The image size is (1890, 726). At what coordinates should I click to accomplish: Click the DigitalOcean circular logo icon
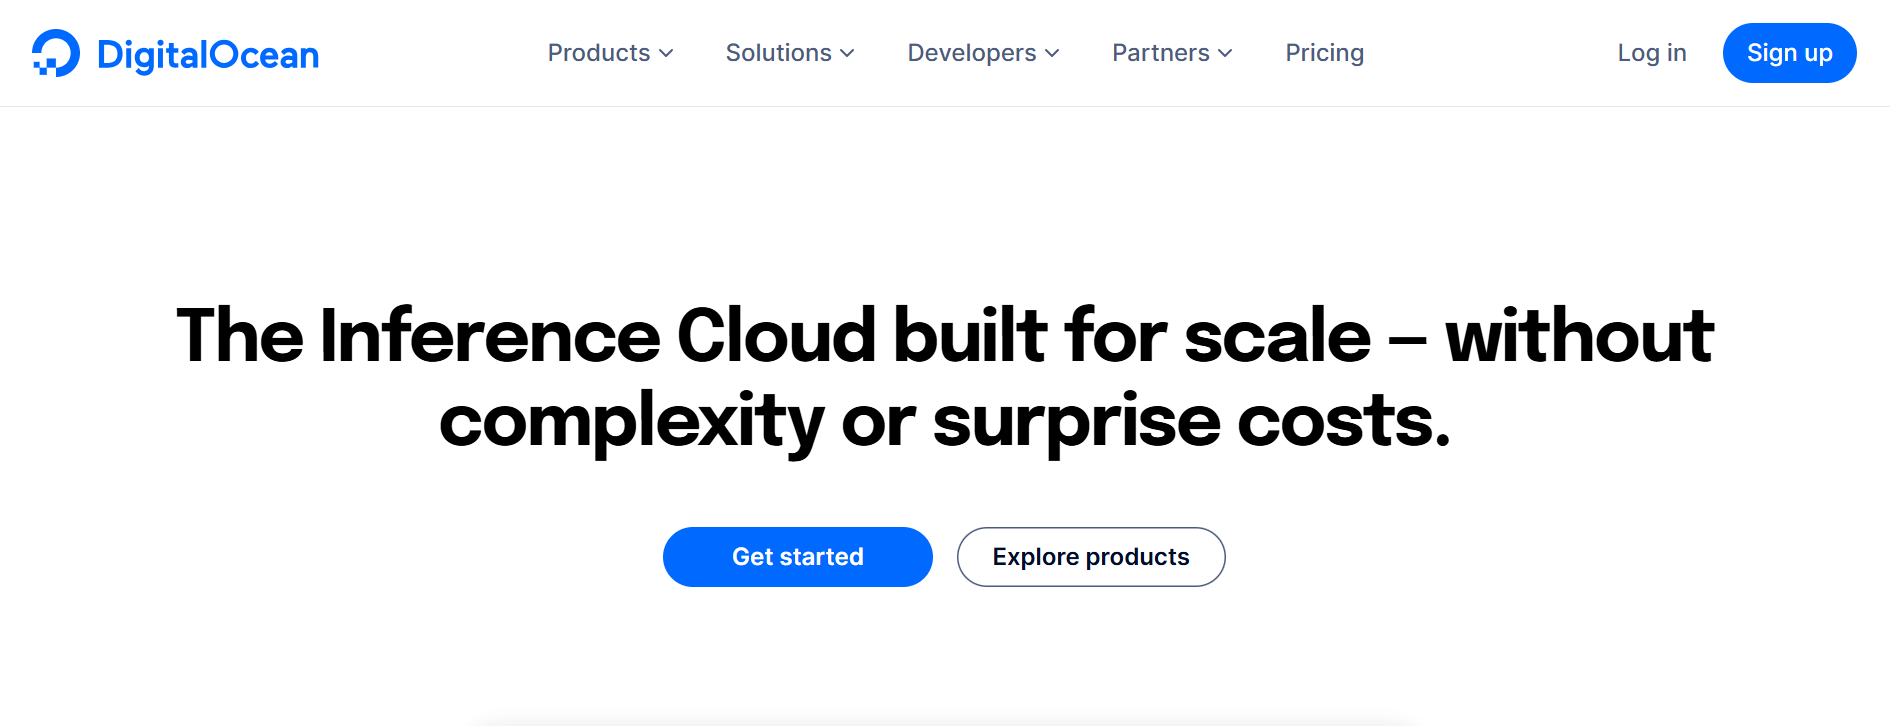56,53
